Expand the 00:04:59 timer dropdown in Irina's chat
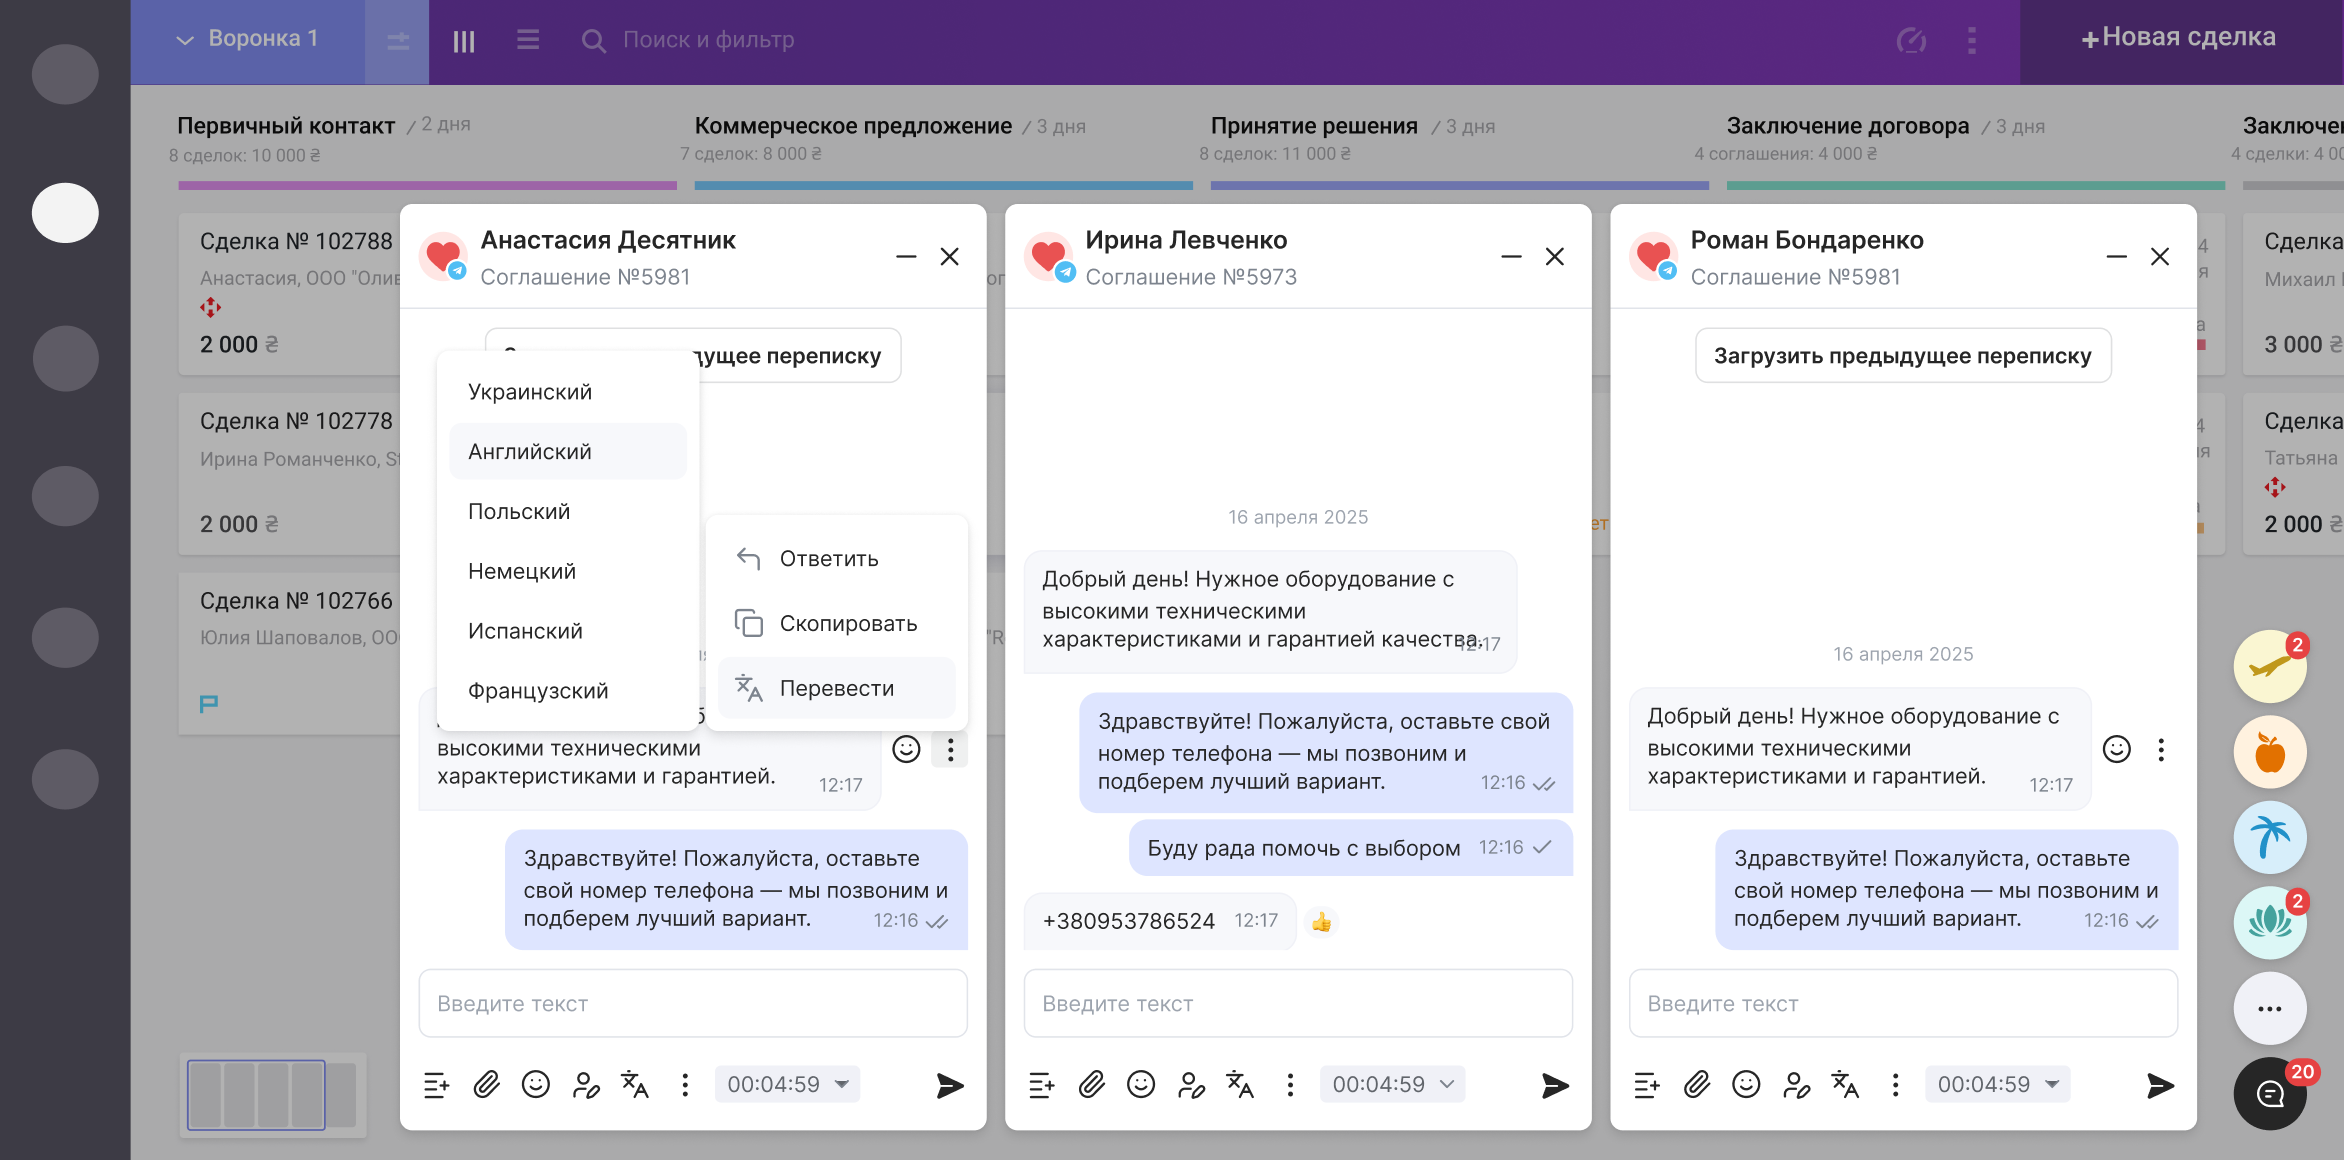The width and height of the screenshot is (2344, 1160). pos(1392,1084)
